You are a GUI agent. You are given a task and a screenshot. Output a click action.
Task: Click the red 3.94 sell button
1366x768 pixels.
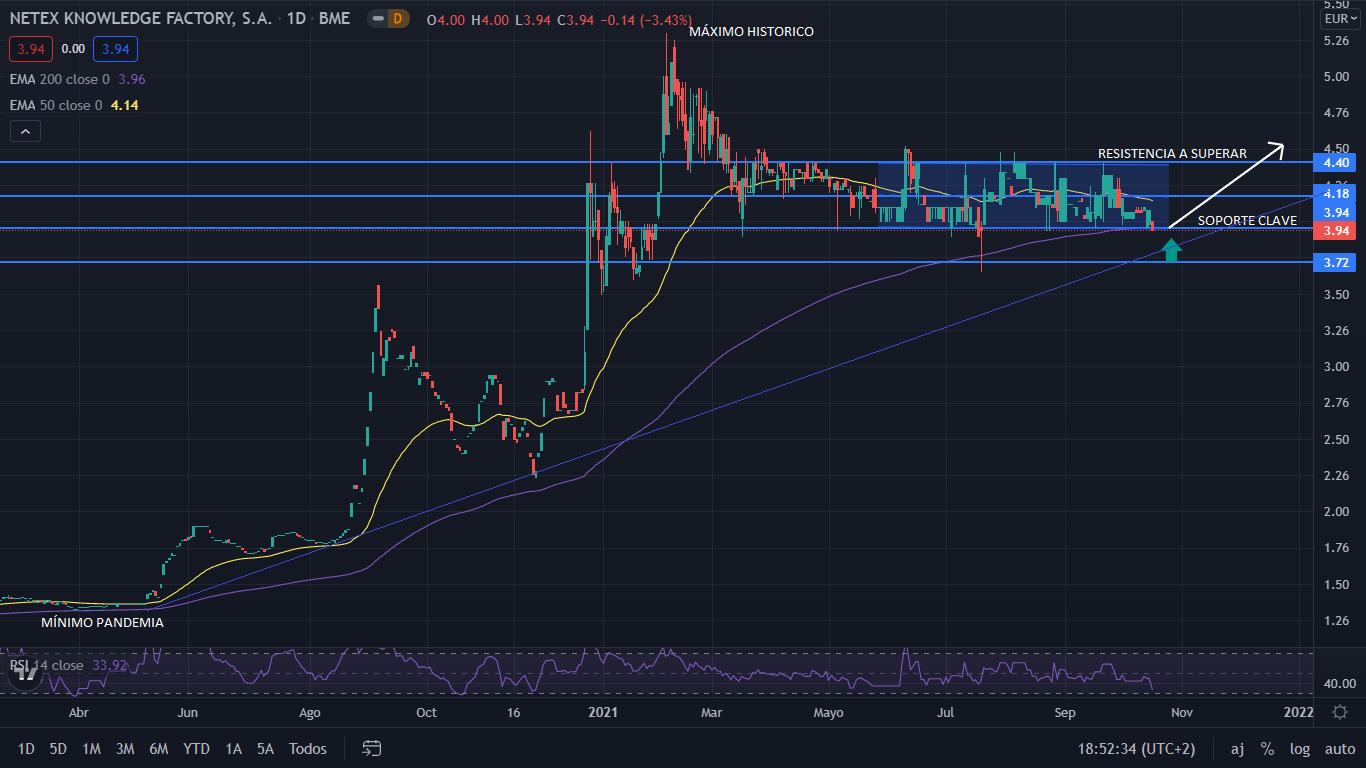31,48
